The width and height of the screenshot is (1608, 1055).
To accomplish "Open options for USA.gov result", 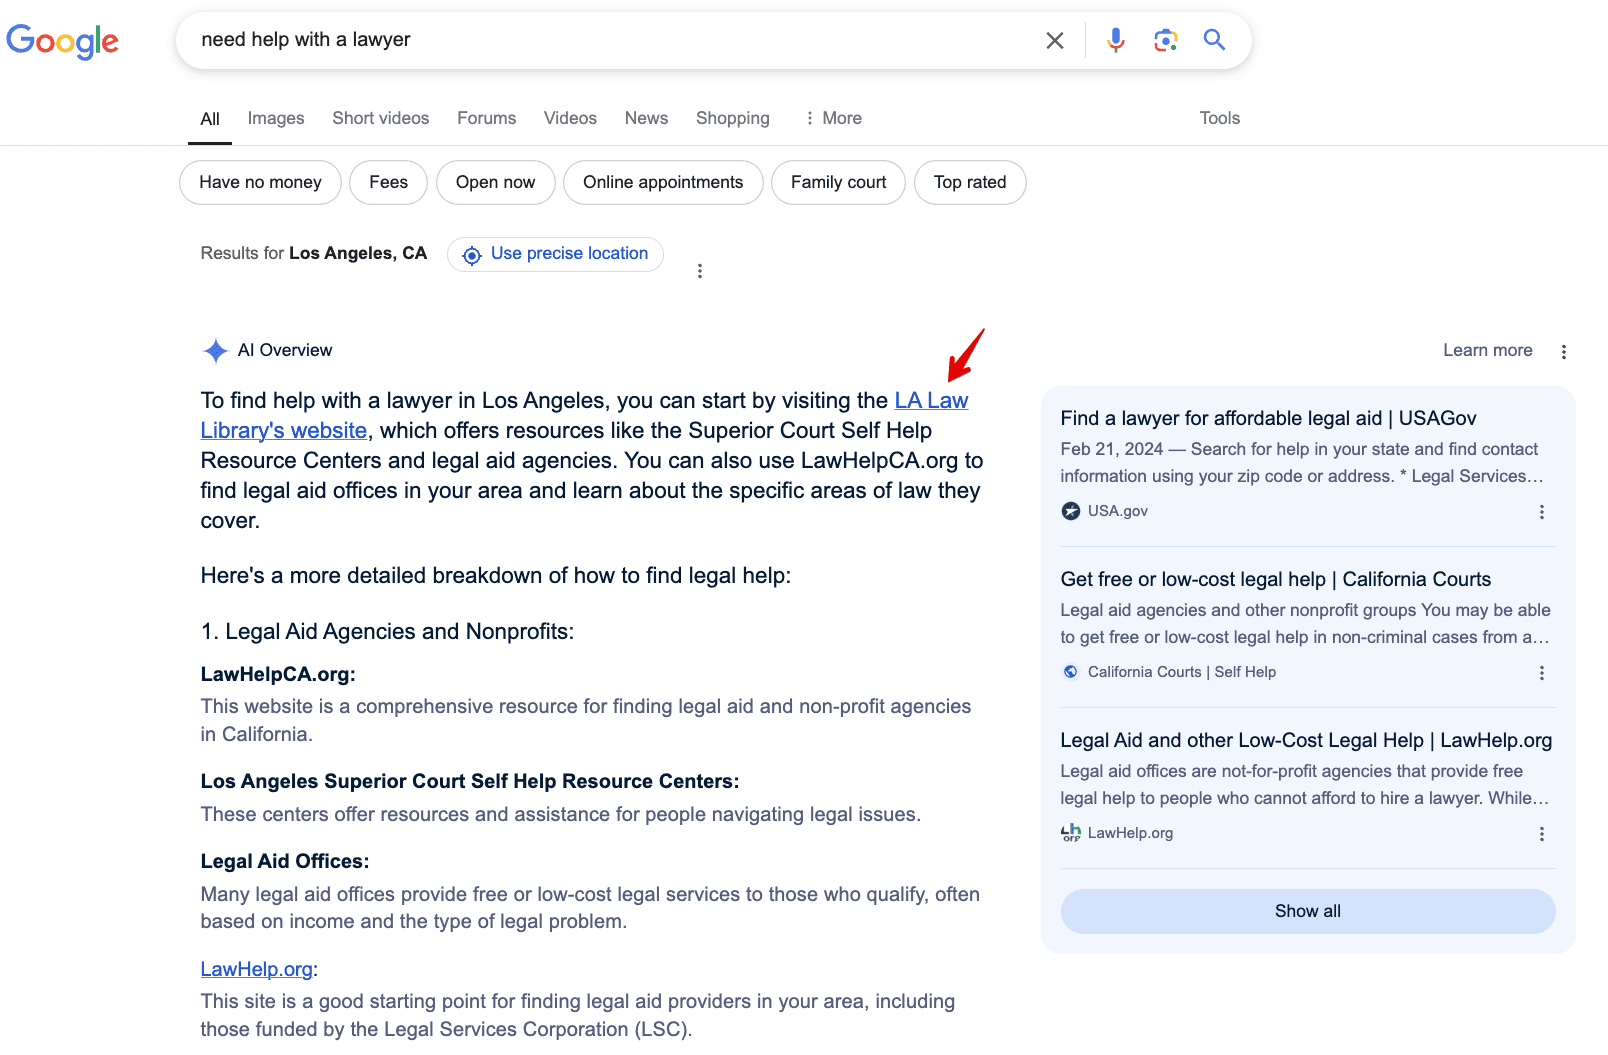I will pyautogui.click(x=1542, y=512).
